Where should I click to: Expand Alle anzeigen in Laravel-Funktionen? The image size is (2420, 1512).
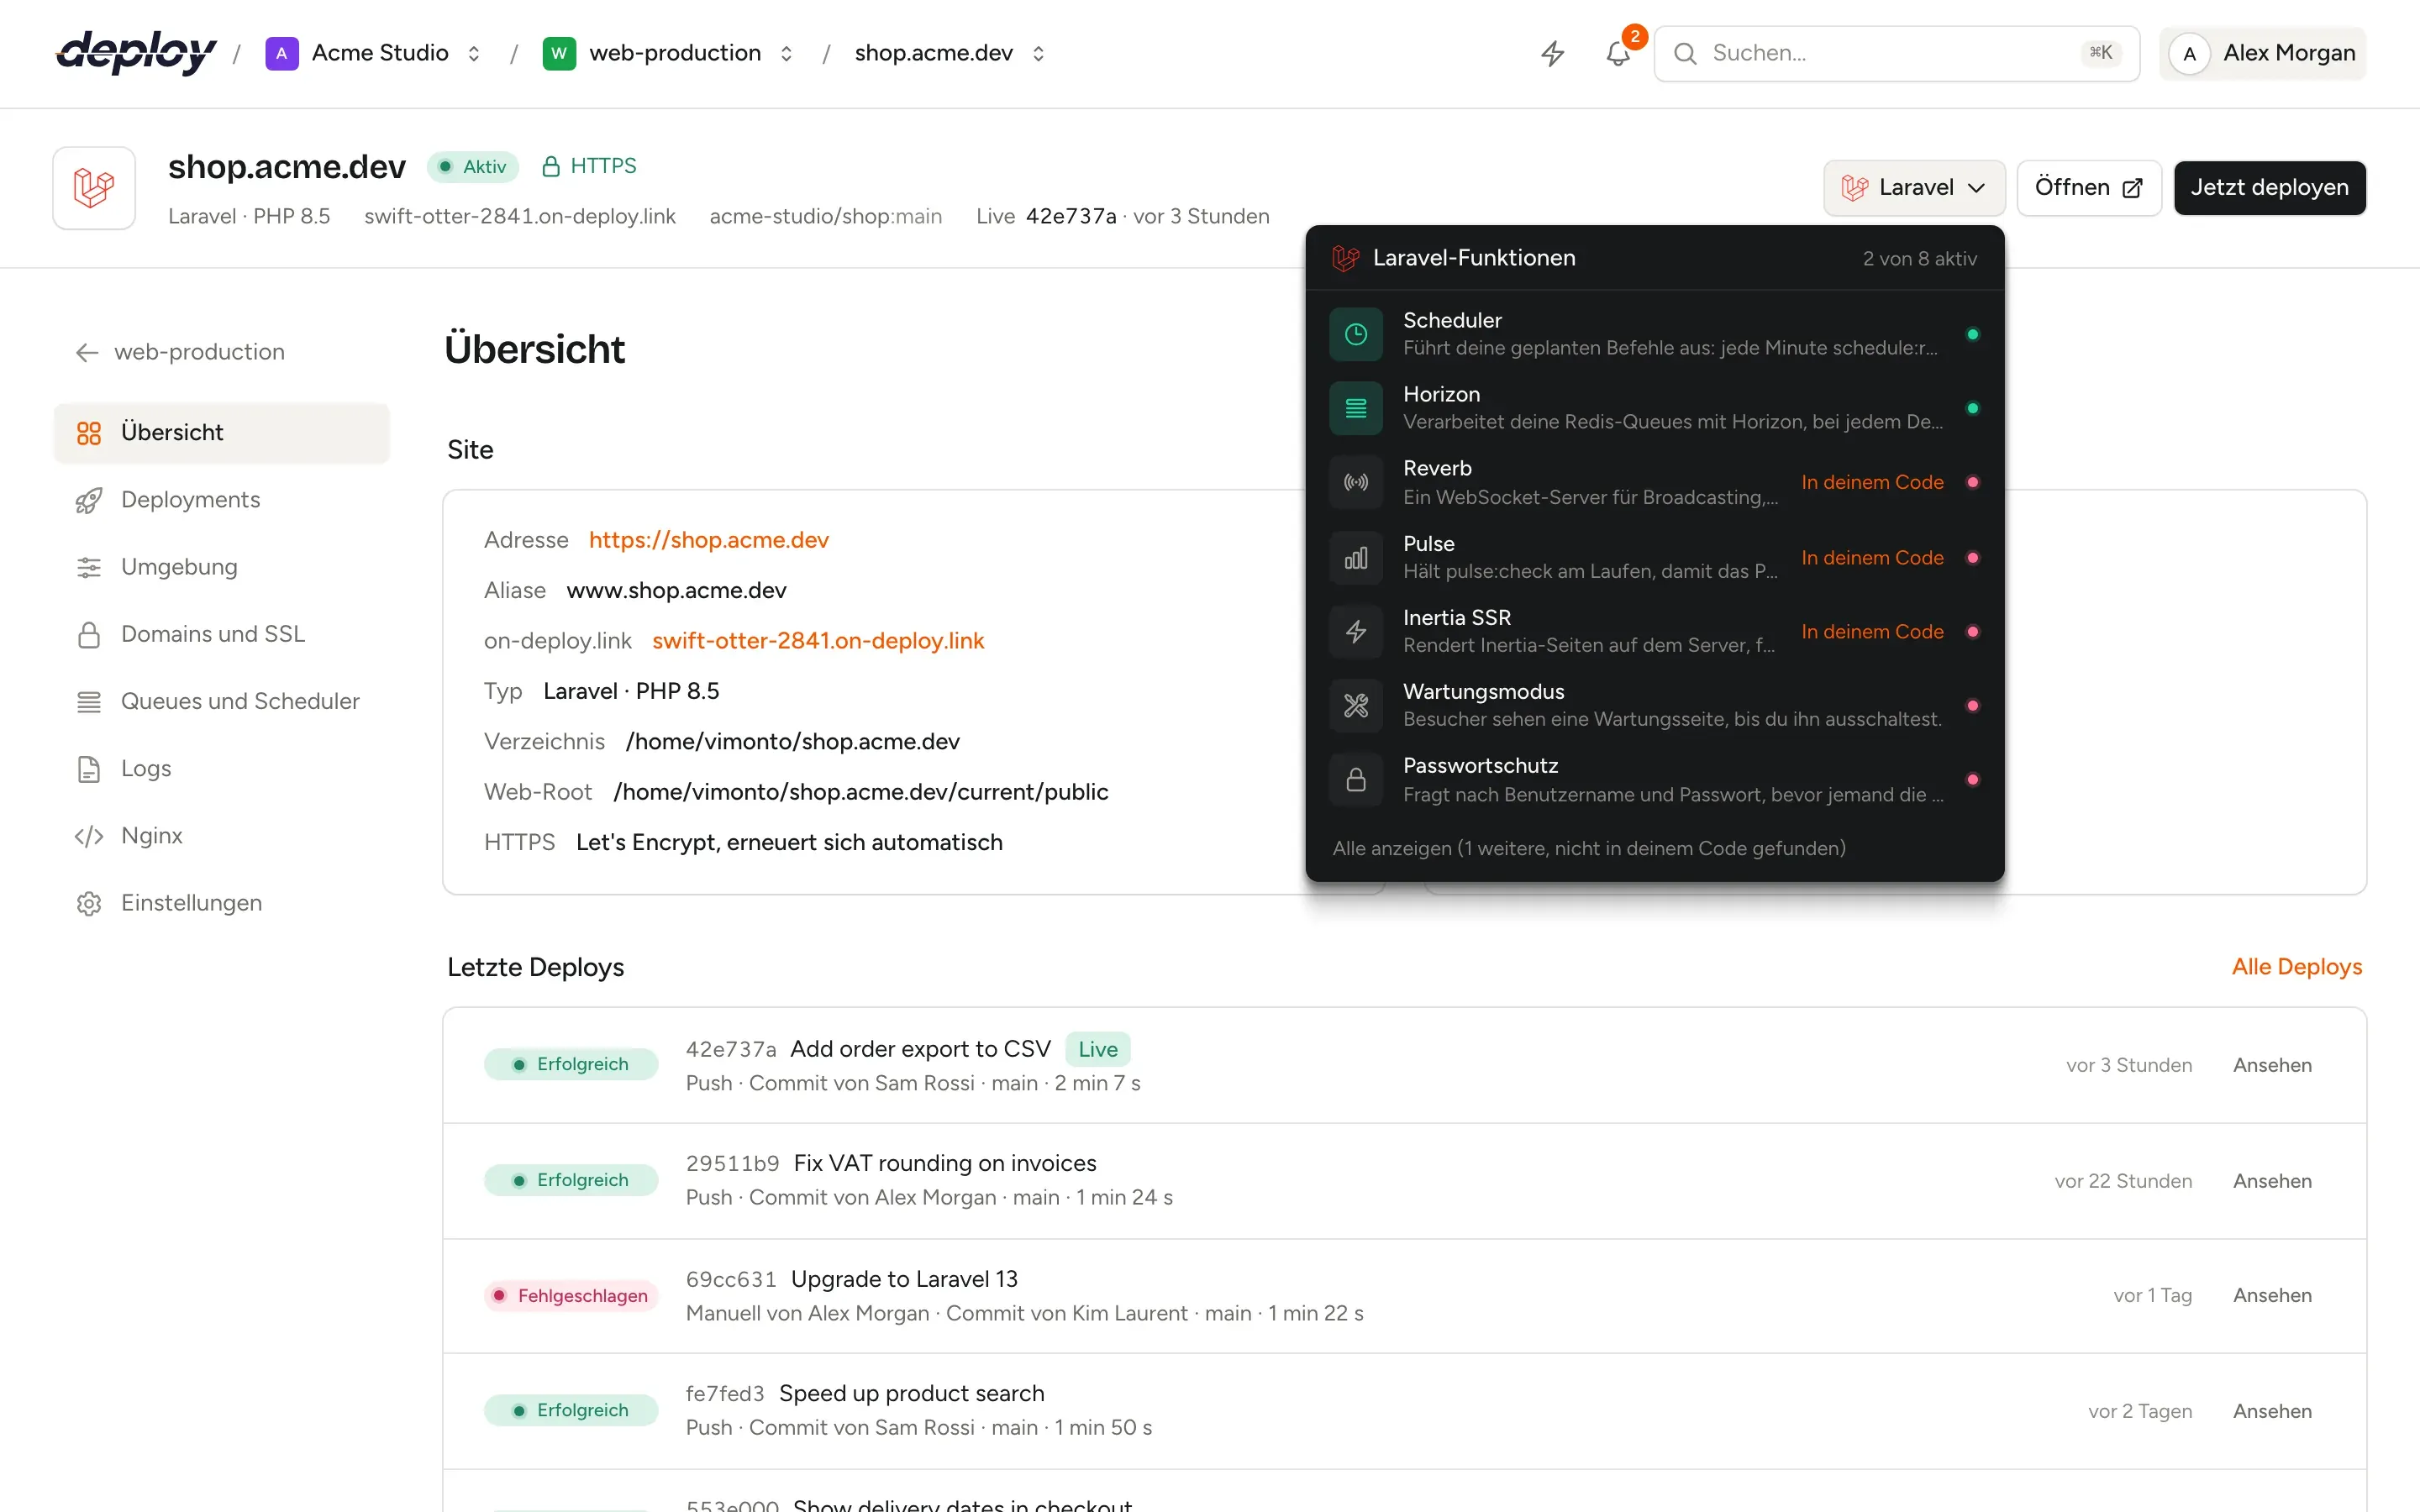[1589, 848]
